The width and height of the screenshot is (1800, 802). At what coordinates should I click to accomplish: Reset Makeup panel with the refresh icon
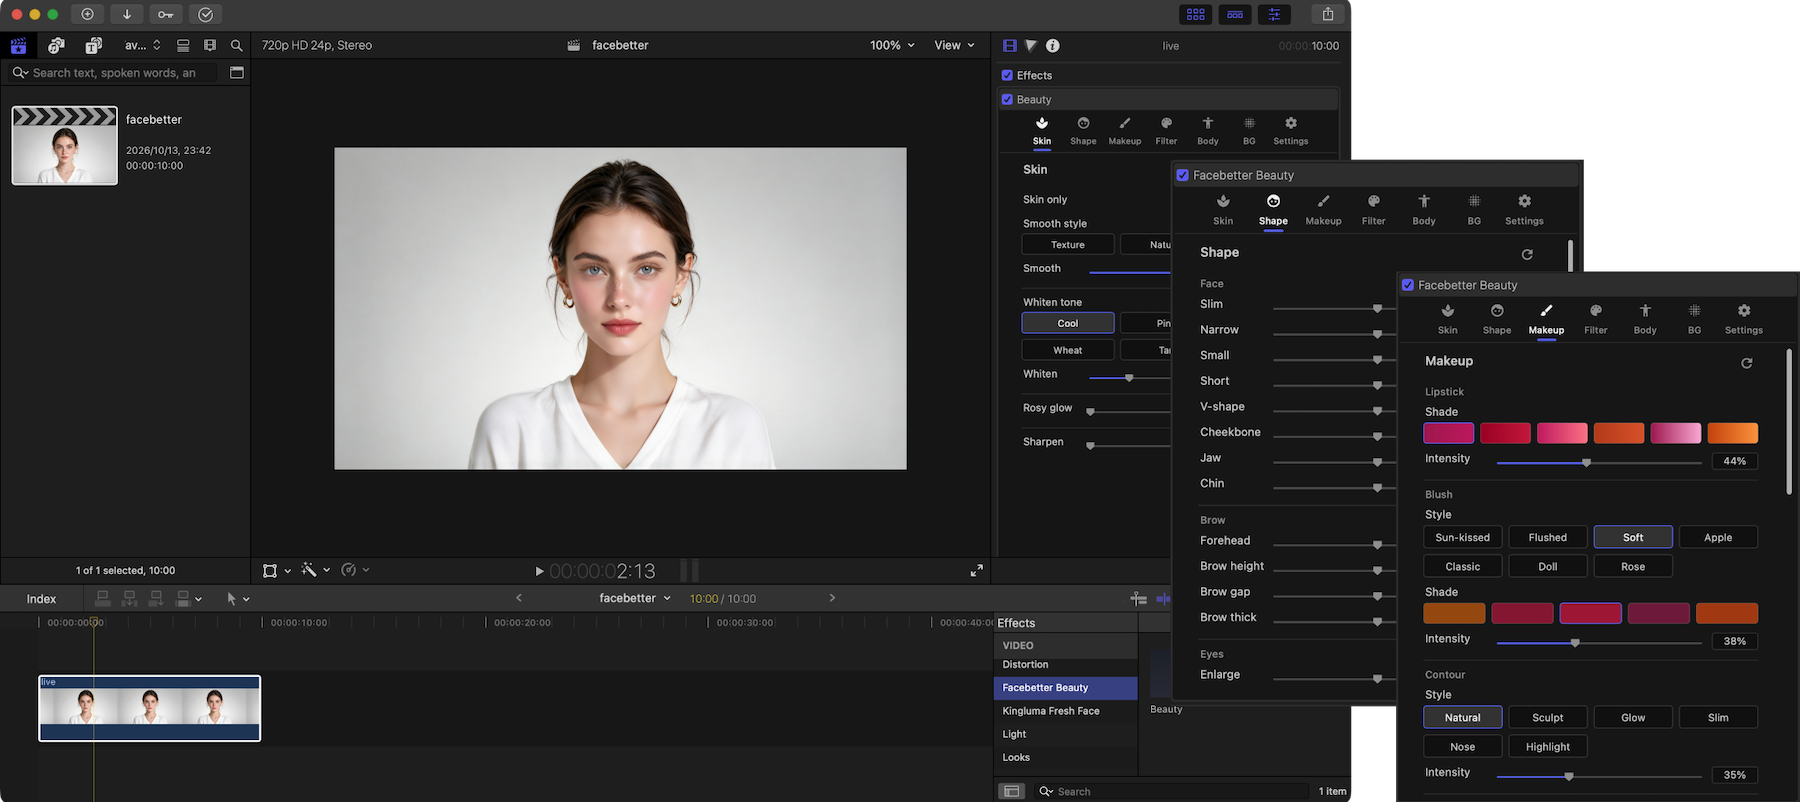point(1747,363)
